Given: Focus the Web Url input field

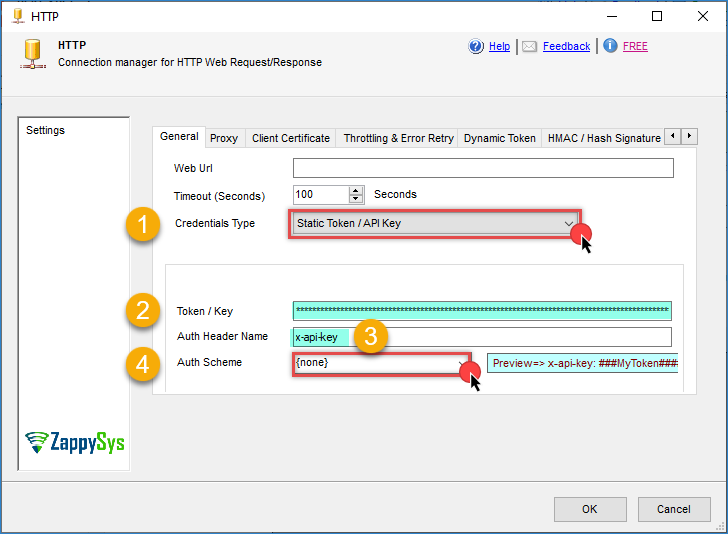Looking at the screenshot, I should click(483, 168).
